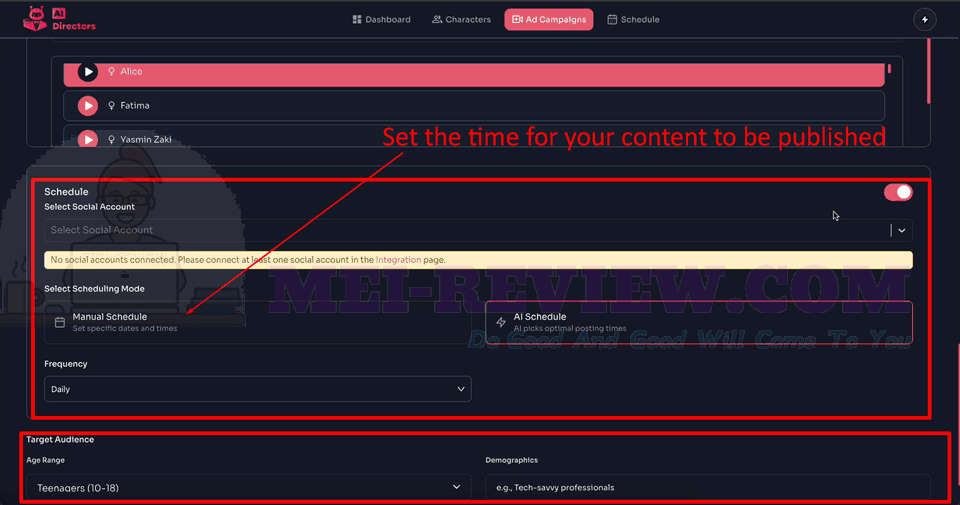Play Yasmin Zaki voice preview
Screen dimensions: 960x505
[x=88, y=139]
